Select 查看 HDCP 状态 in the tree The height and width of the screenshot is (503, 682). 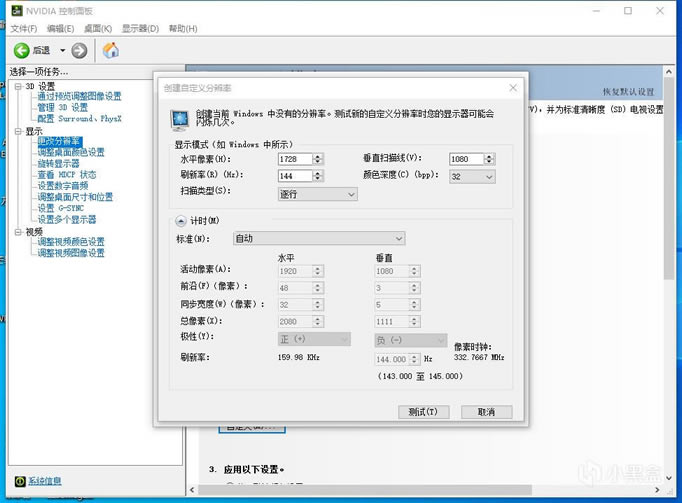coord(67,174)
